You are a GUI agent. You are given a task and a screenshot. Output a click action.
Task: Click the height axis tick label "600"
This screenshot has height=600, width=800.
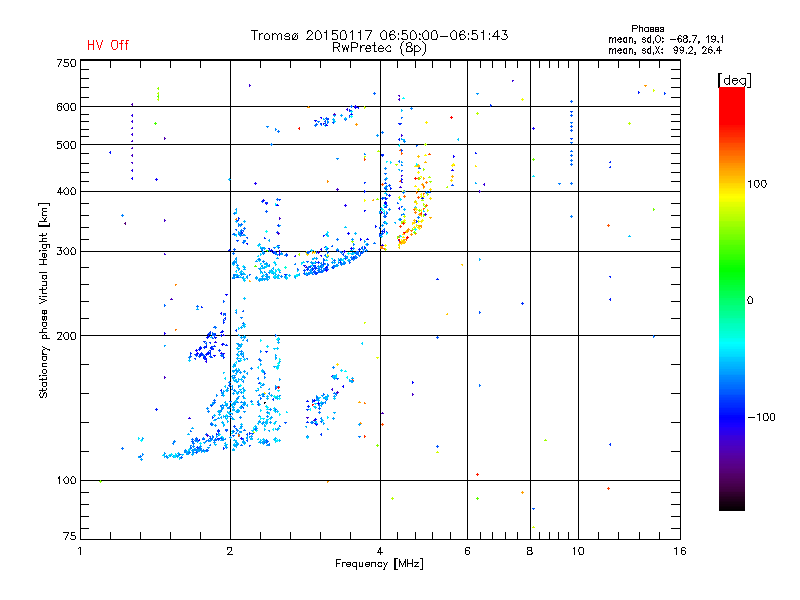[66, 107]
